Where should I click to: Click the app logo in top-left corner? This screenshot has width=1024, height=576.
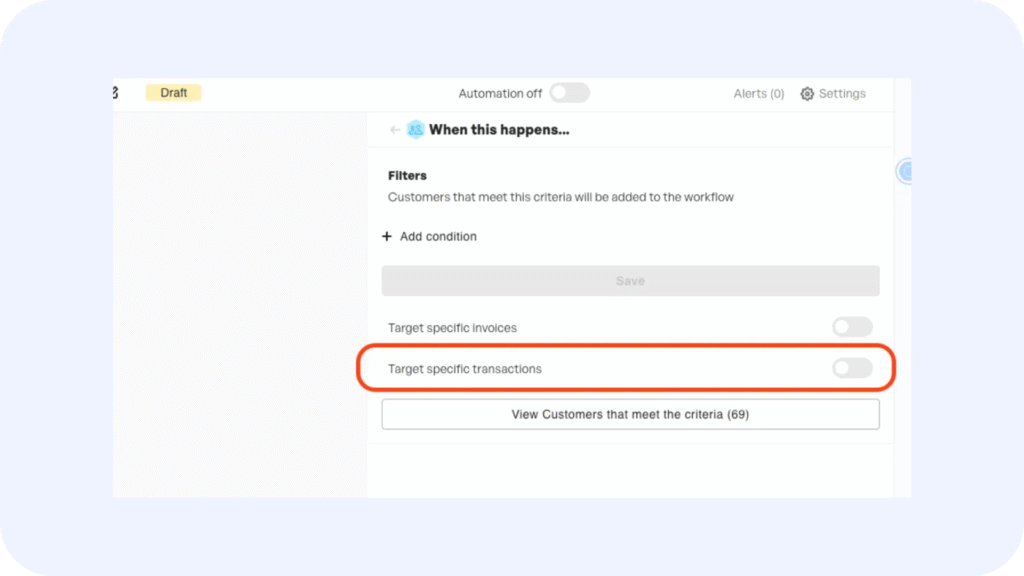115,93
